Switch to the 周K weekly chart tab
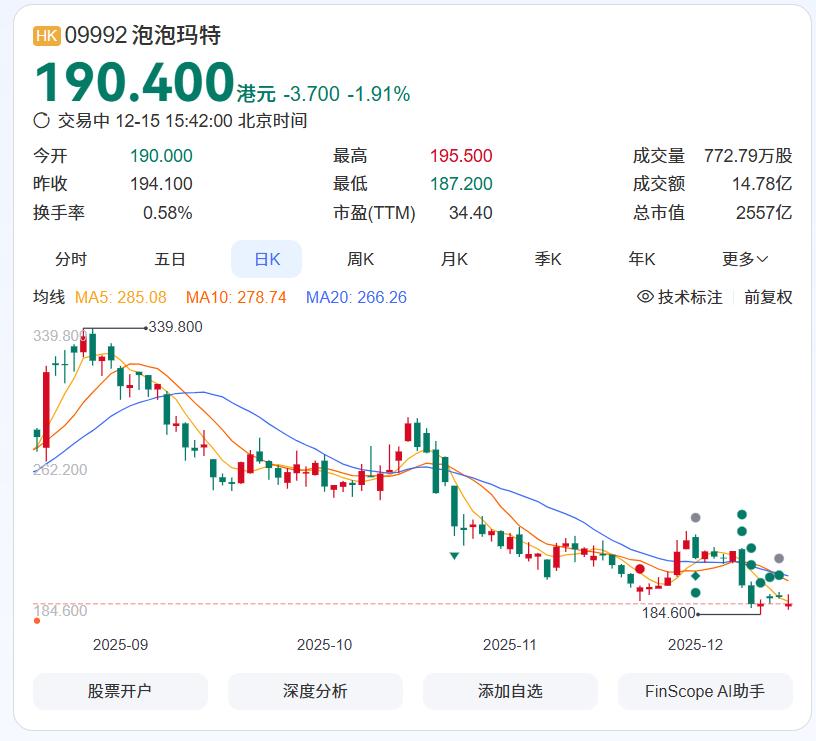This screenshot has width=816, height=741. (360, 258)
